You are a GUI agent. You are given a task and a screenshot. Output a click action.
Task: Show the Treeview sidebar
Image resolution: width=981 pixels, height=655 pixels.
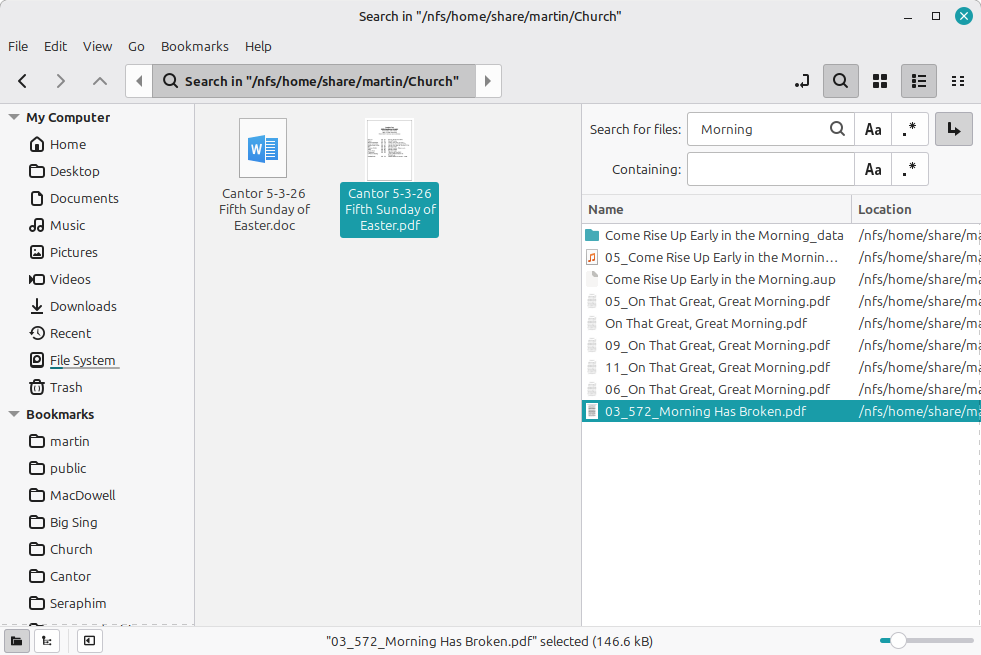click(47, 641)
